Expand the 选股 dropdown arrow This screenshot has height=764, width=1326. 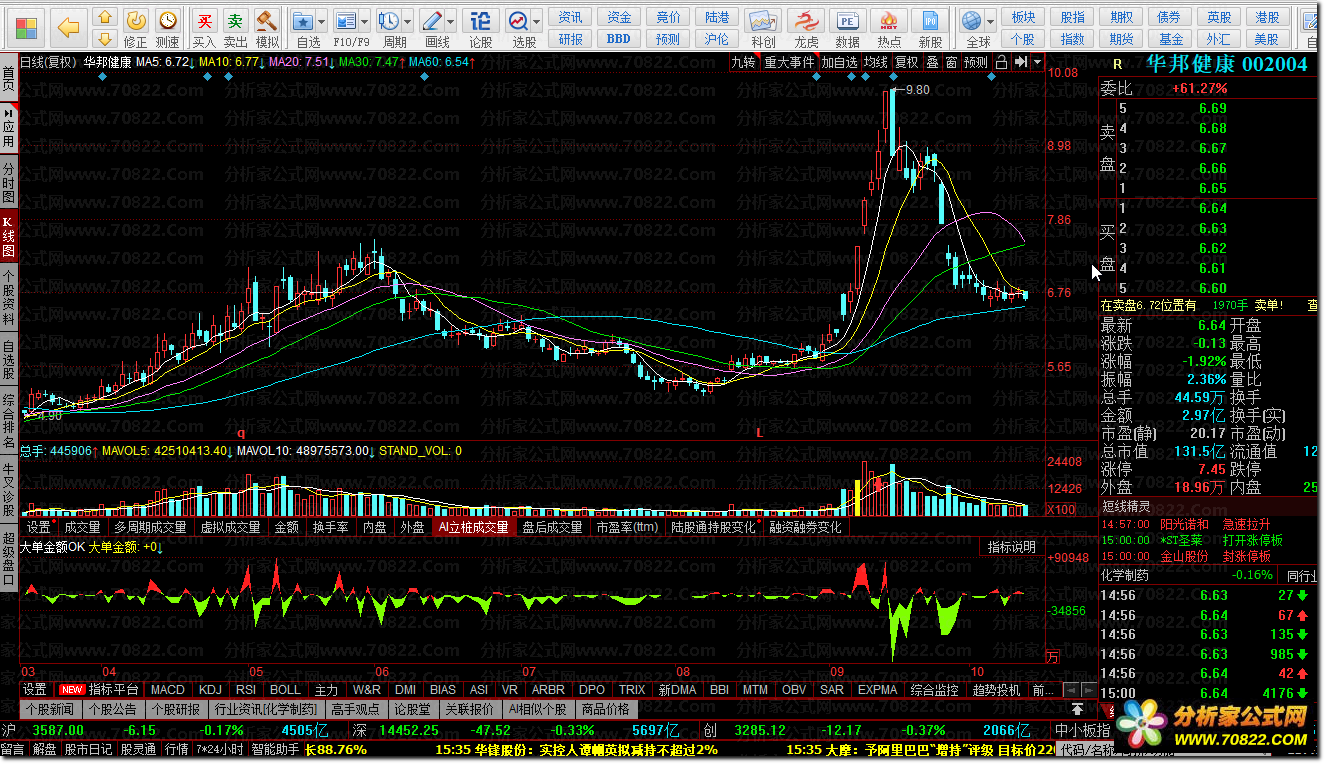click(x=537, y=21)
